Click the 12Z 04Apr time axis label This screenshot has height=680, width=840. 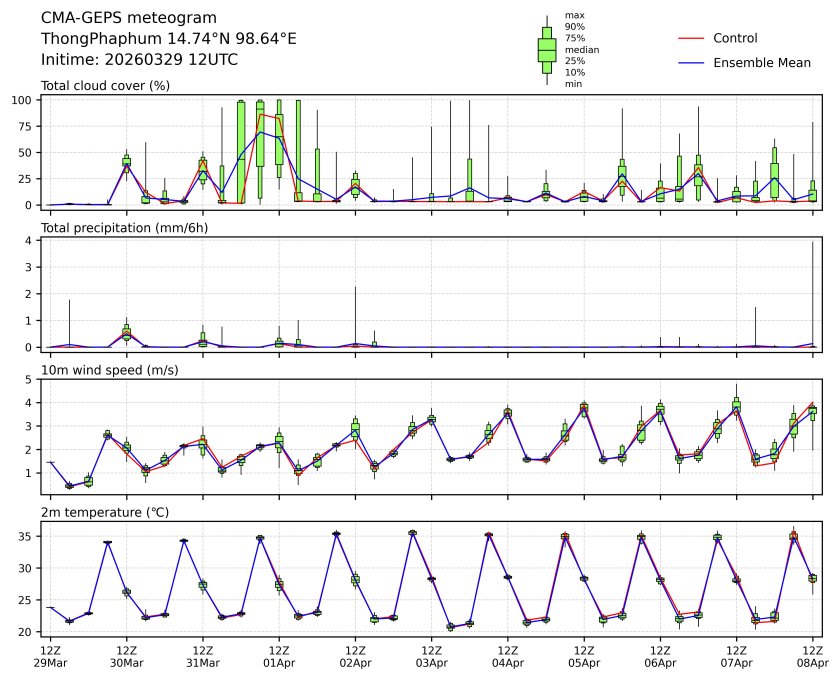click(x=507, y=655)
